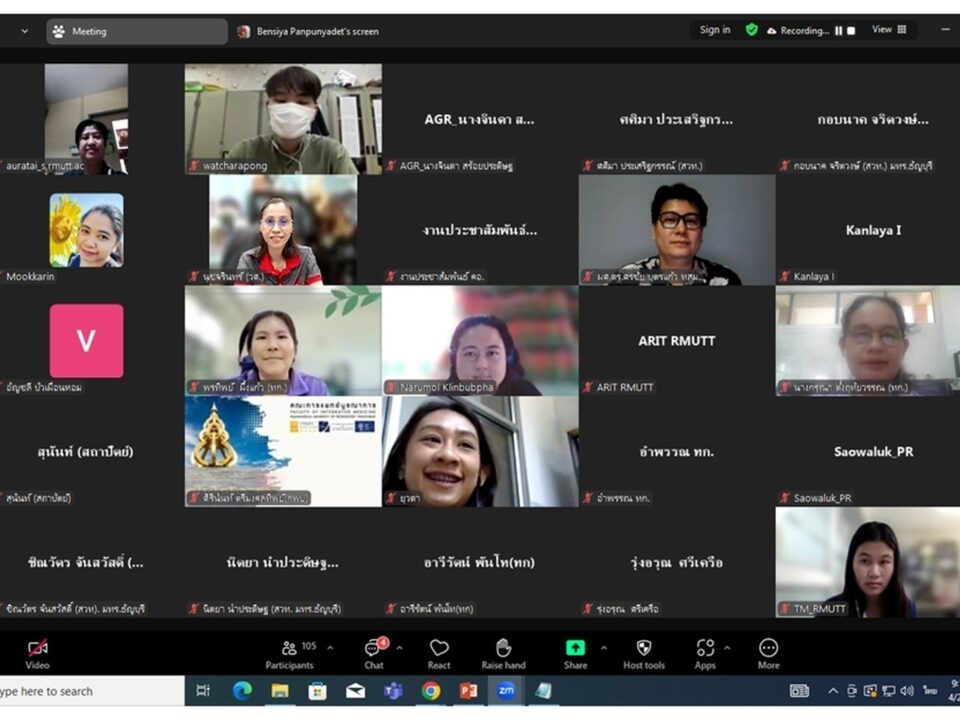This screenshot has width=960, height=720.
Task: Expand the Apps options arrow
Action: [727, 648]
